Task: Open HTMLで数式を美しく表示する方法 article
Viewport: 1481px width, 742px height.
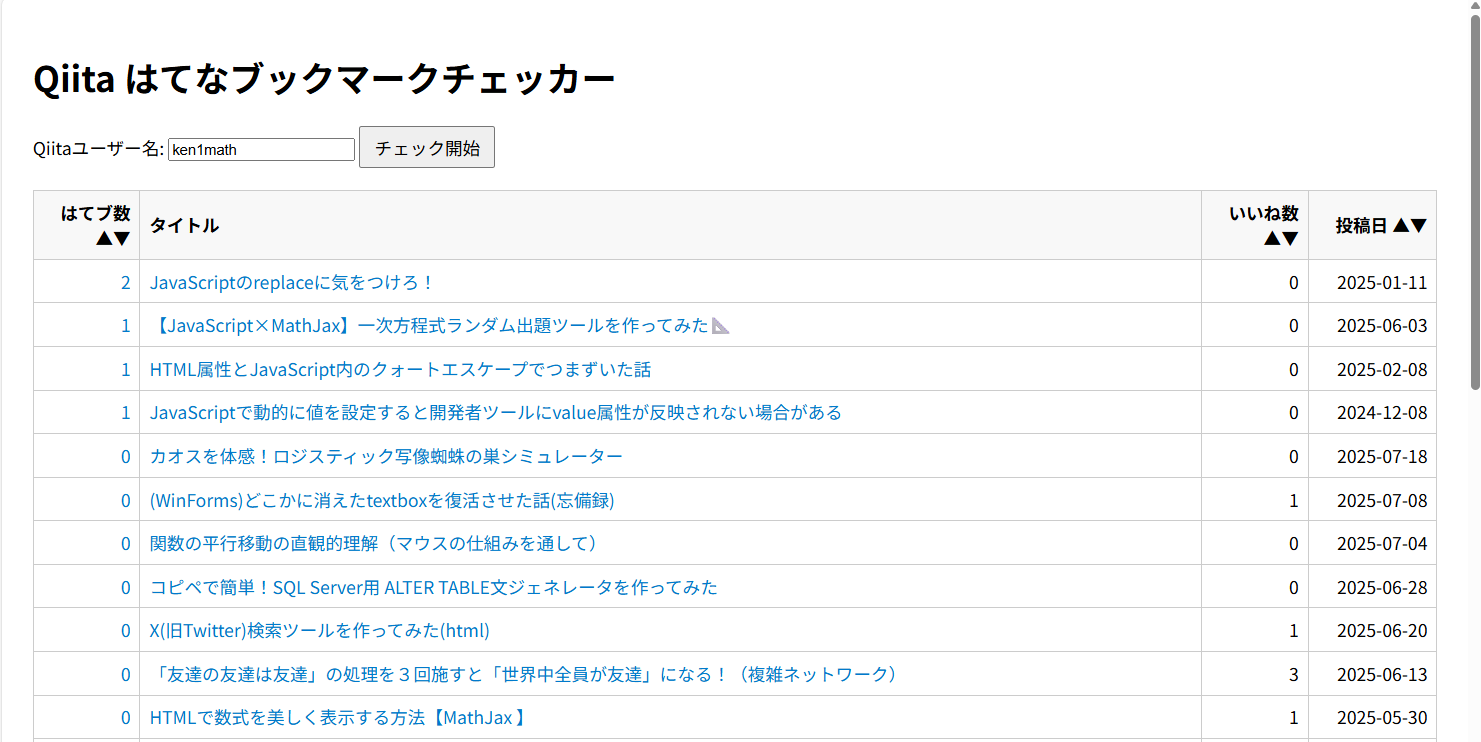Action: (338, 717)
